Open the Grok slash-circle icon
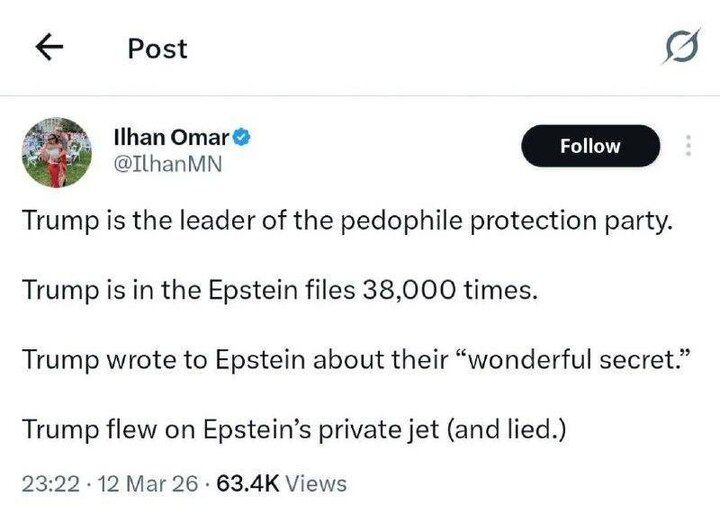This screenshot has width=720, height=514. tap(681, 48)
